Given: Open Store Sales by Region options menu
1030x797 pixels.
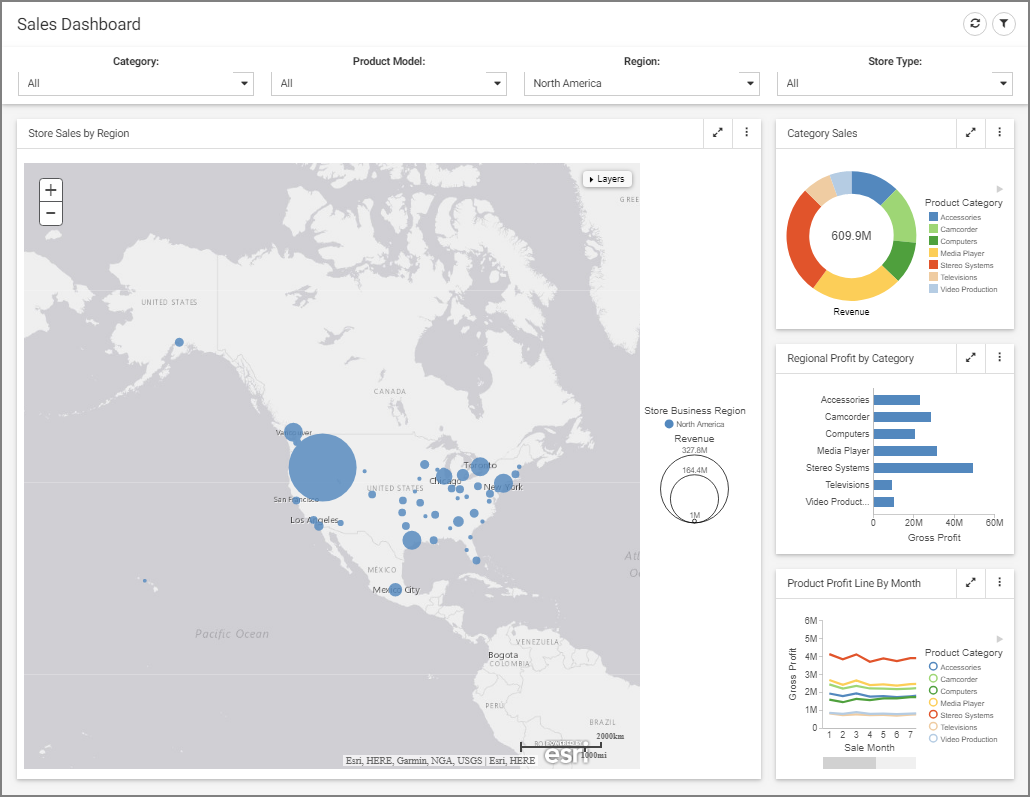Looking at the screenshot, I should (x=746, y=132).
